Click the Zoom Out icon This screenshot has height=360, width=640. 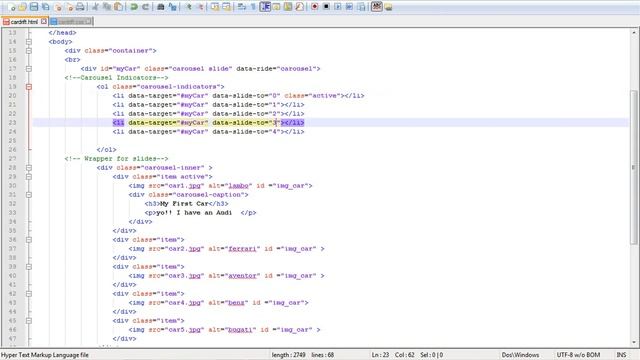200,7
